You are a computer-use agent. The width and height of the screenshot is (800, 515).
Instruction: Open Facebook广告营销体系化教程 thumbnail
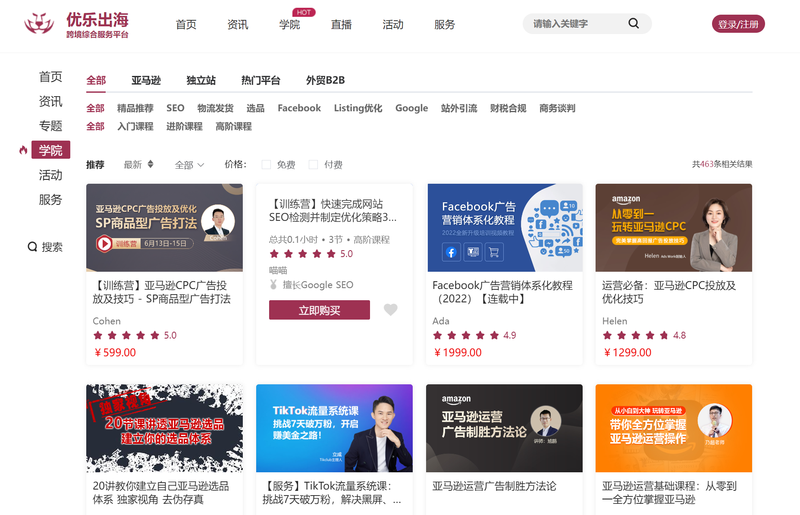[504, 228]
